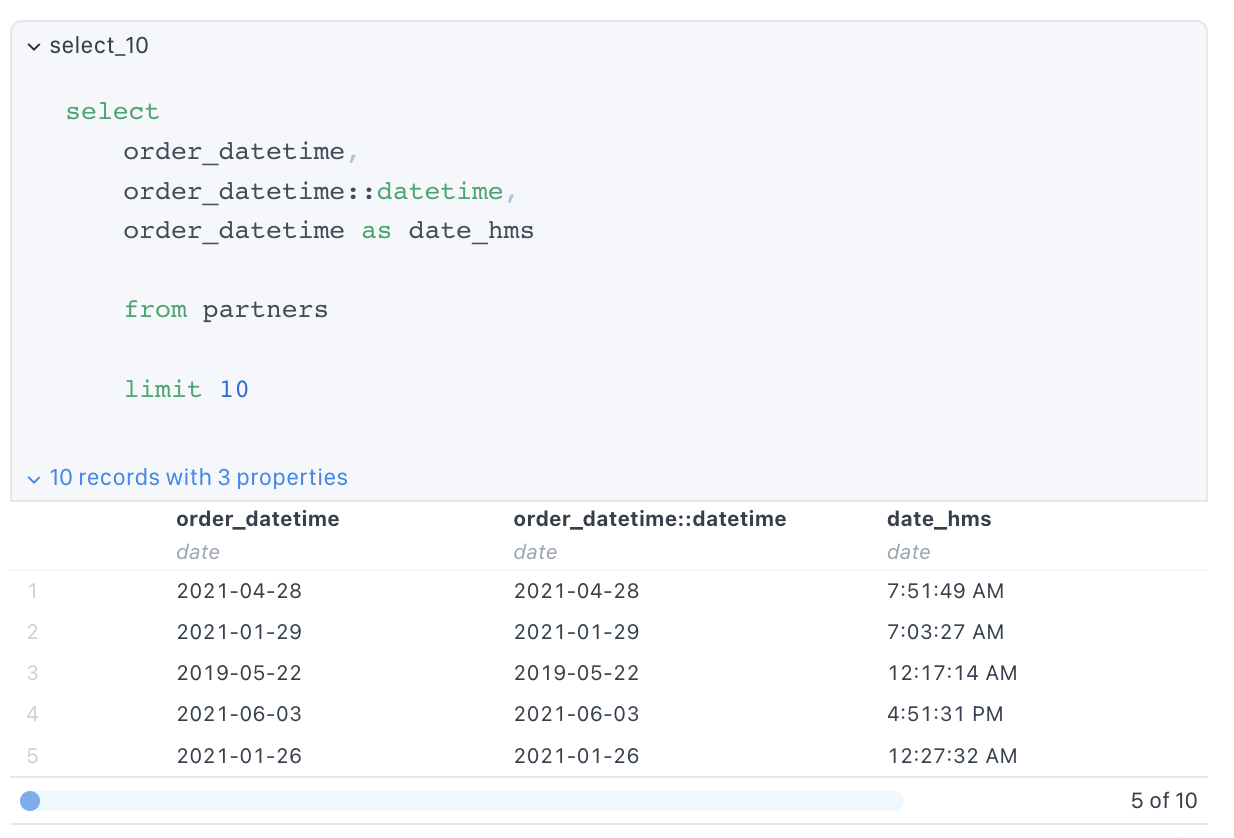Select the date_hms alias in the SQL
1234x838 pixels.
pos(470,230)
